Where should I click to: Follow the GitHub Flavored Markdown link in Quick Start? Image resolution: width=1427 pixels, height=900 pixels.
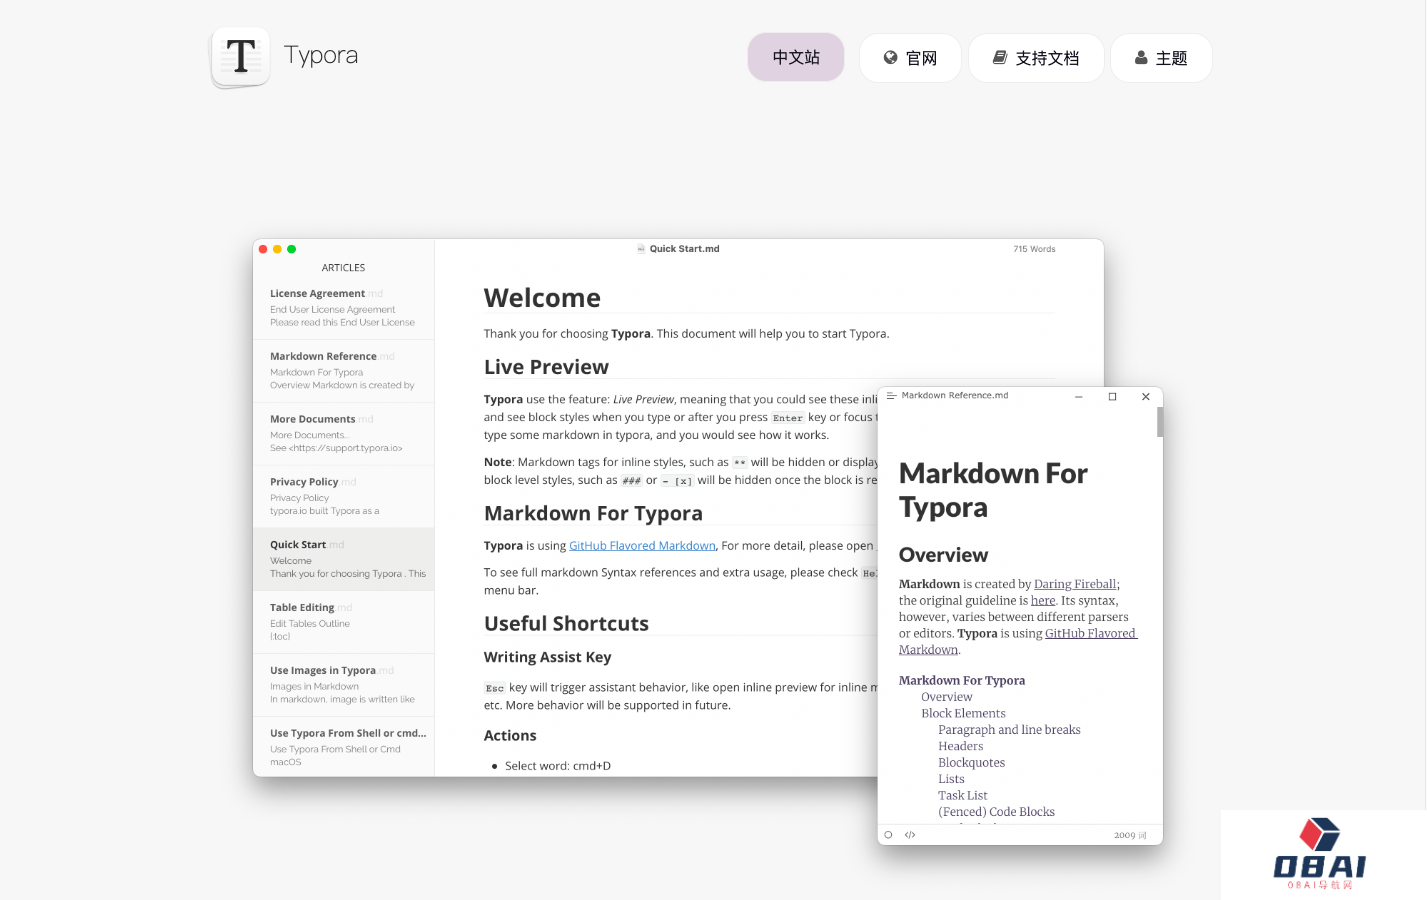click(642, 546)
